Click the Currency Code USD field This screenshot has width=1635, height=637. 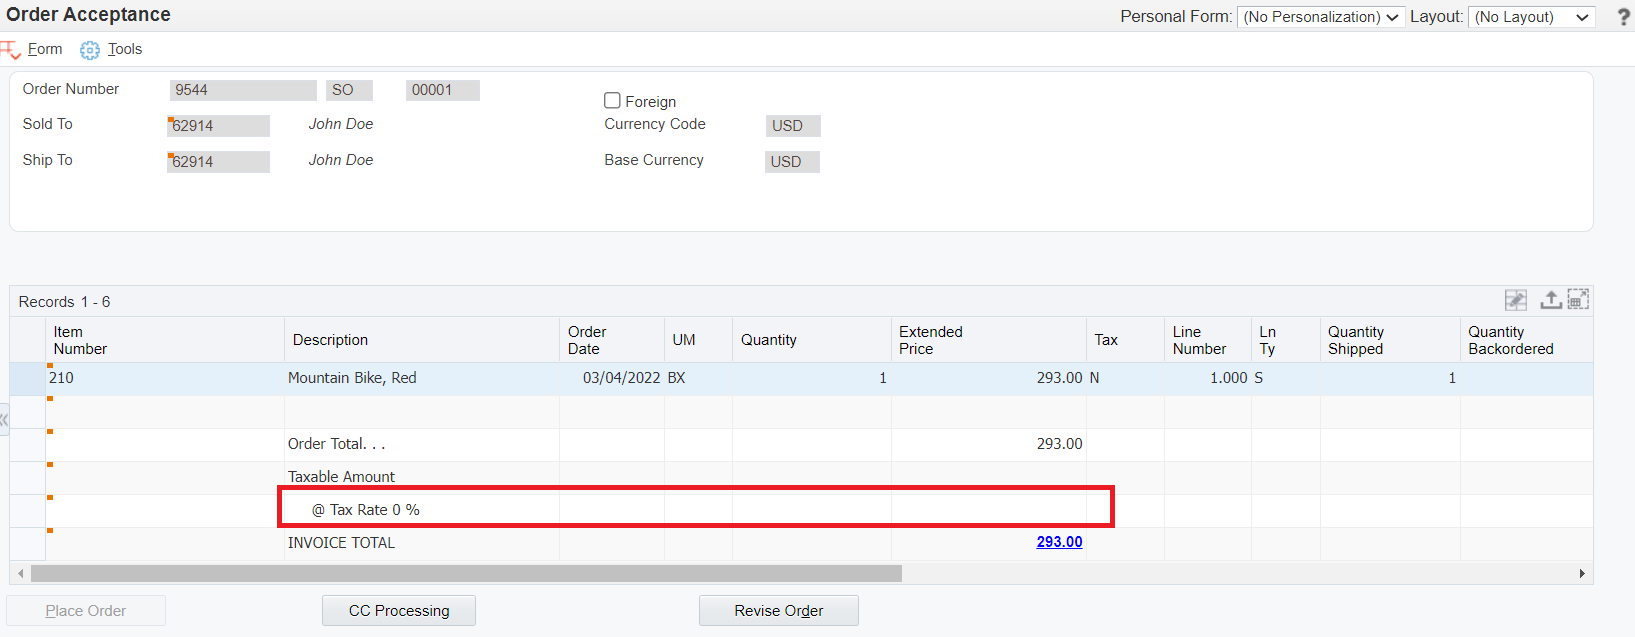coord(793,126)
